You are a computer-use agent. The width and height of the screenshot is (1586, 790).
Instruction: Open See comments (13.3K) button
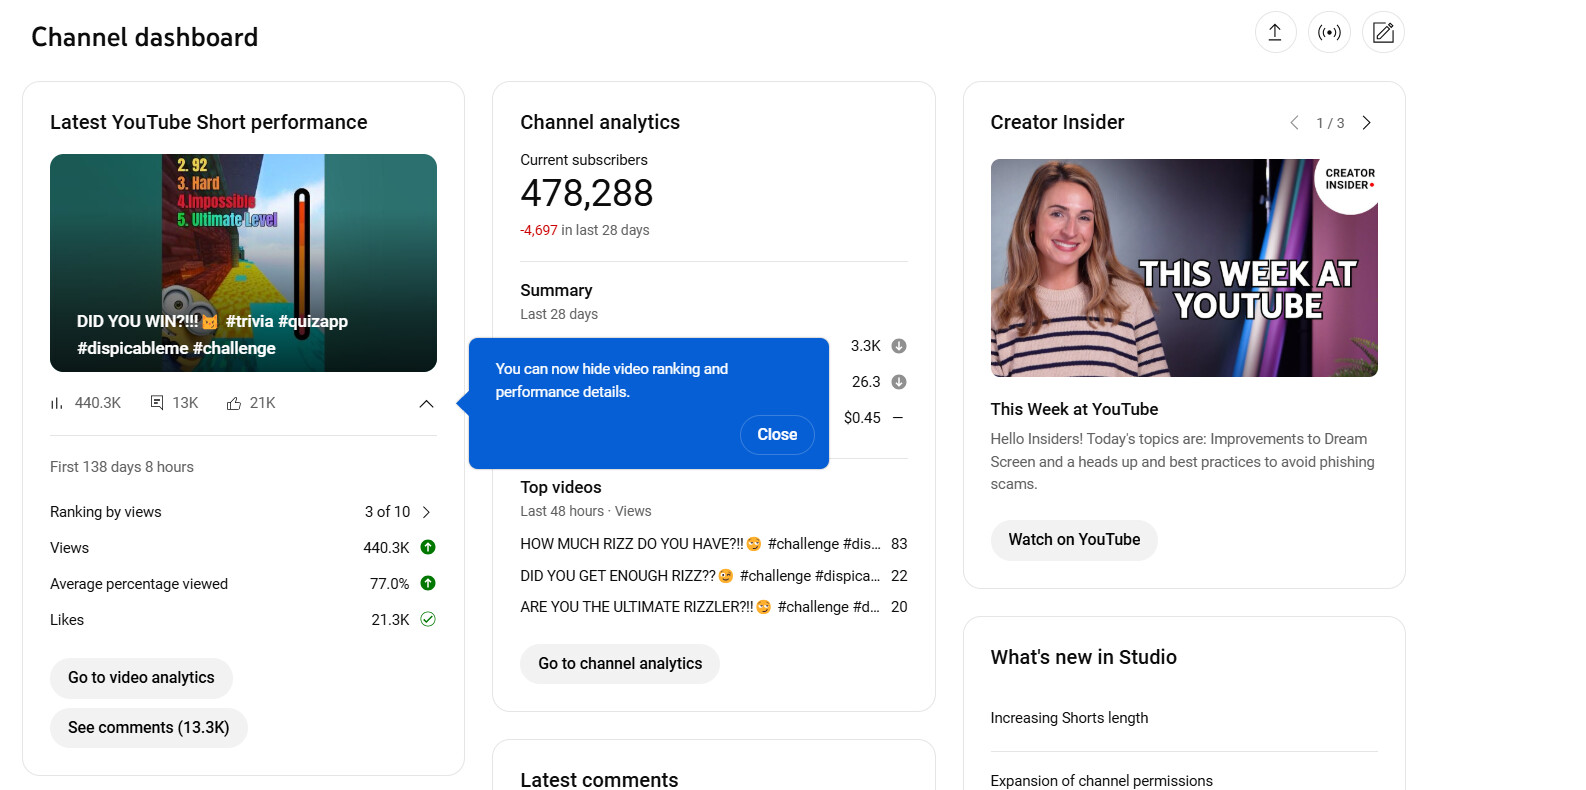click(149, 728)
